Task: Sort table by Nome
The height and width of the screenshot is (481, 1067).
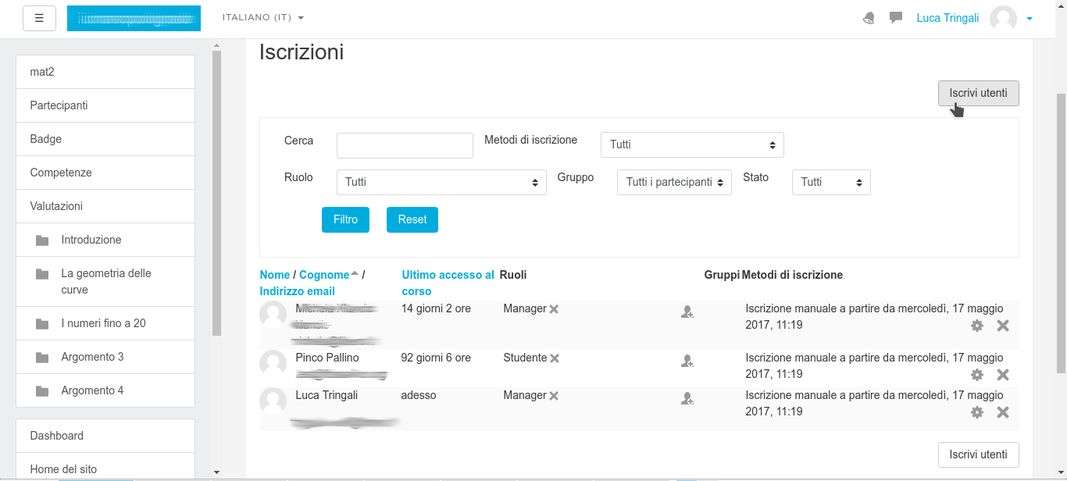Action: pyautogui.click(x=275, y=275)
